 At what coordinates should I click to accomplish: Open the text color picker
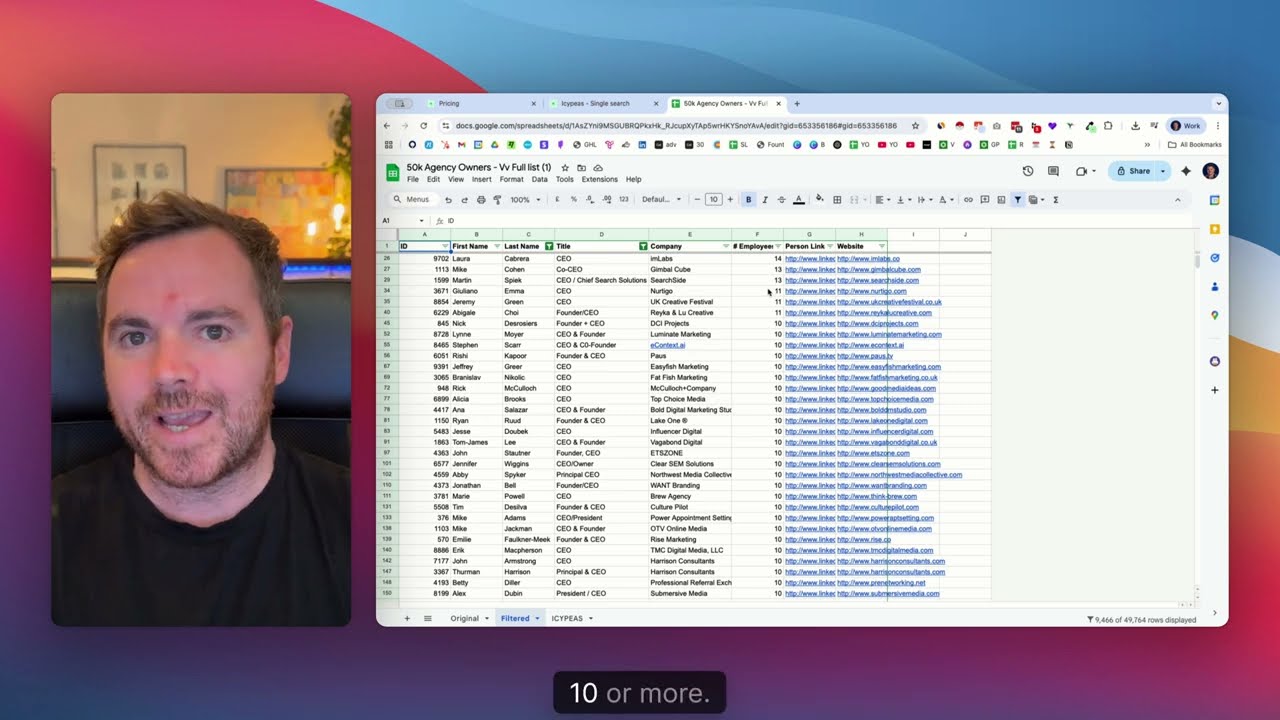point(798,200)
